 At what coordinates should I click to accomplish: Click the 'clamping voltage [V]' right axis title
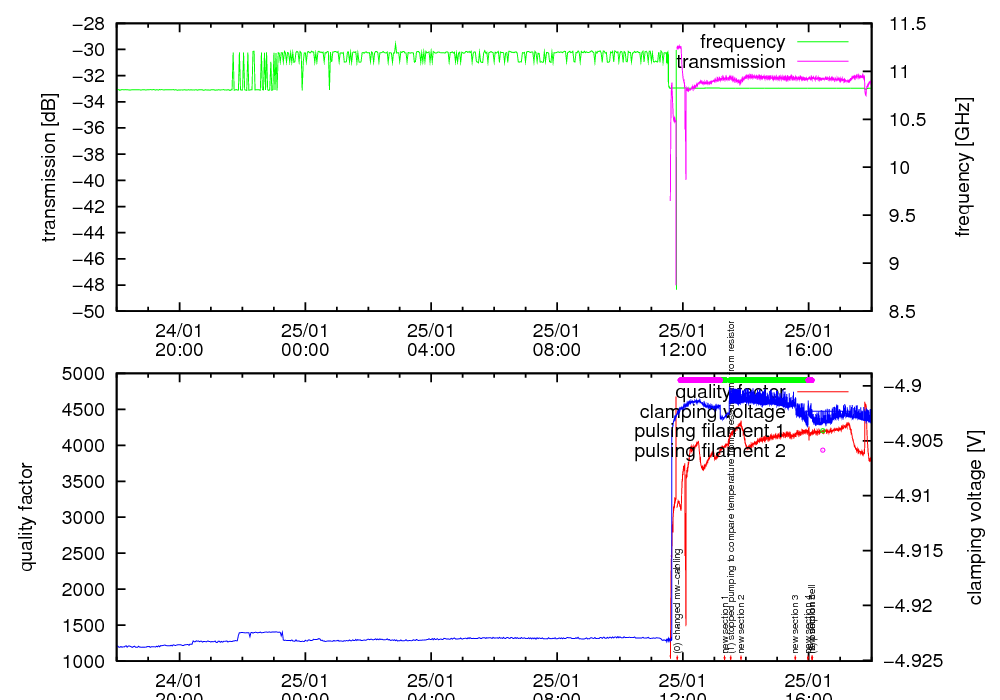point(975,517)
